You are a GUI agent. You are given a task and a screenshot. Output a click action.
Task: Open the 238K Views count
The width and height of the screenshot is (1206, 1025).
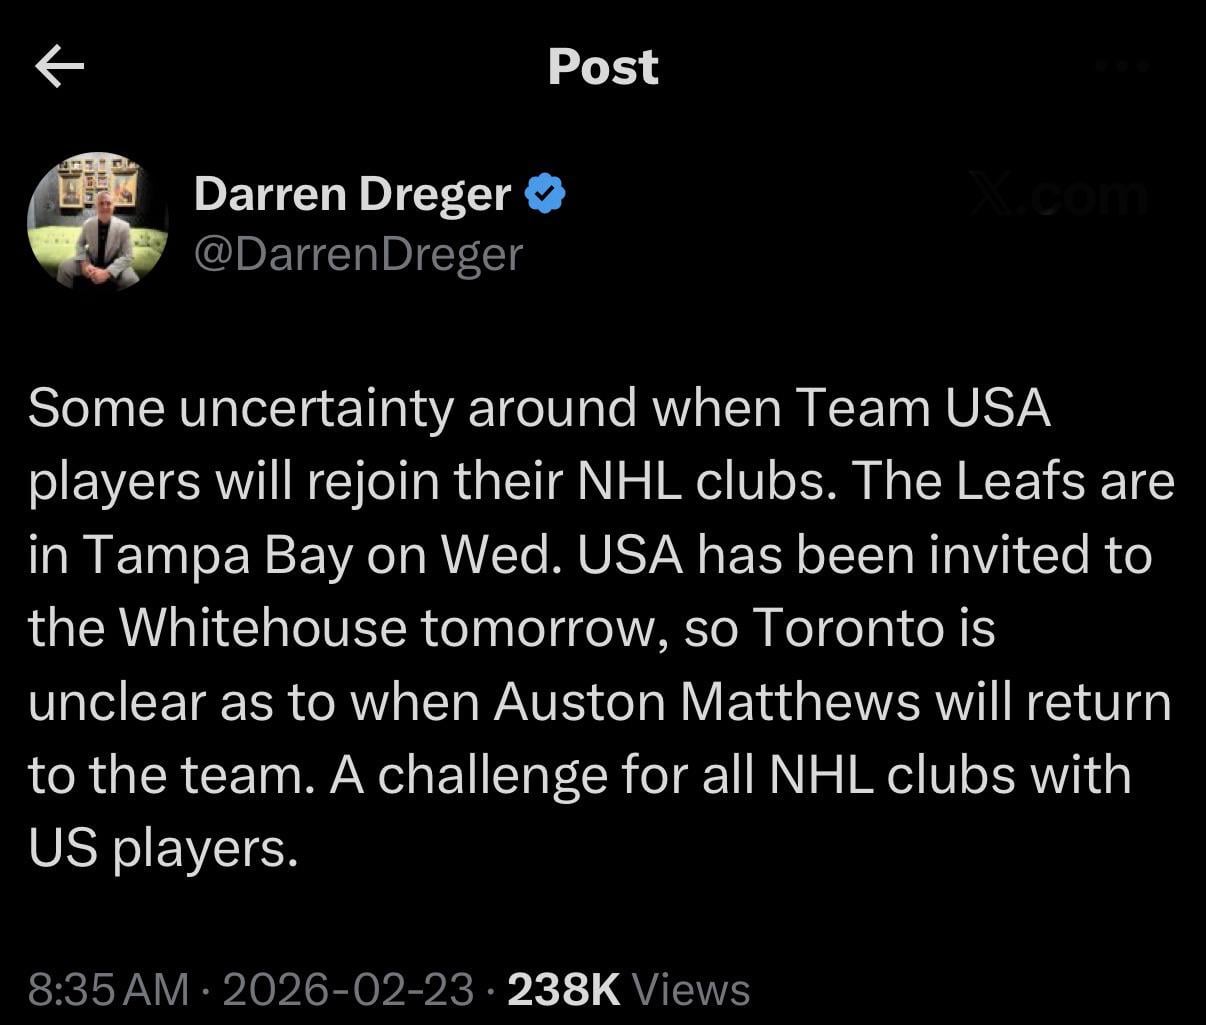pos(629,990)
